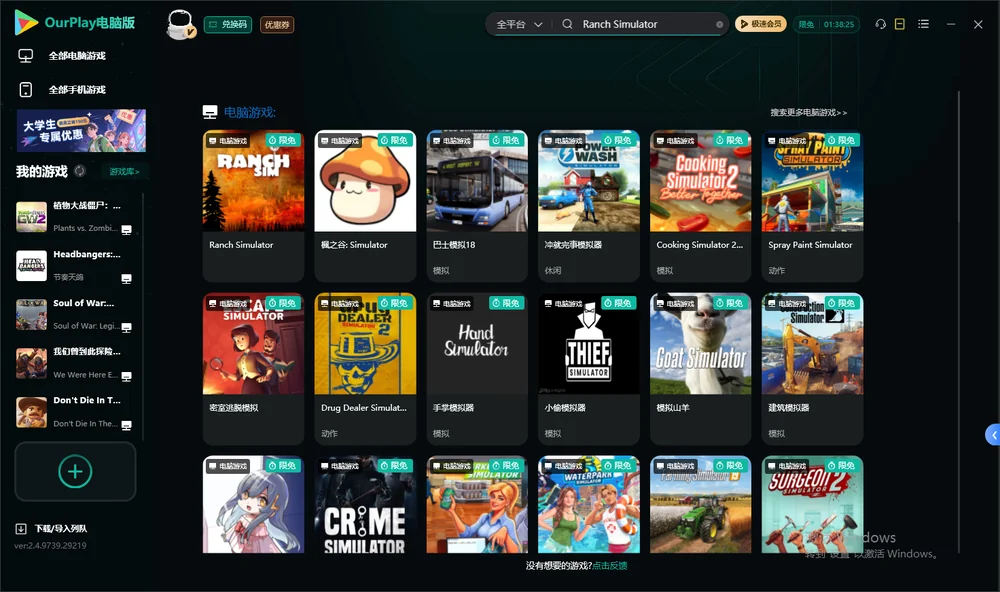Open 我们曾到此探险 in my games list
This screenshot has width=1000, height=592.
(x=74, y=363)
